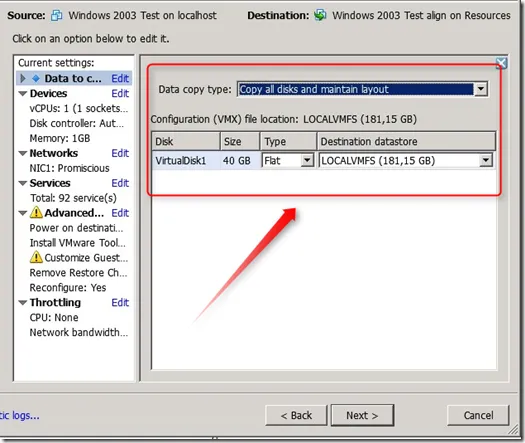This screenshot has height=443, width=525.
Task: Edit the Throttling settings
Action: pyautogui.click(x=120, y=302)
